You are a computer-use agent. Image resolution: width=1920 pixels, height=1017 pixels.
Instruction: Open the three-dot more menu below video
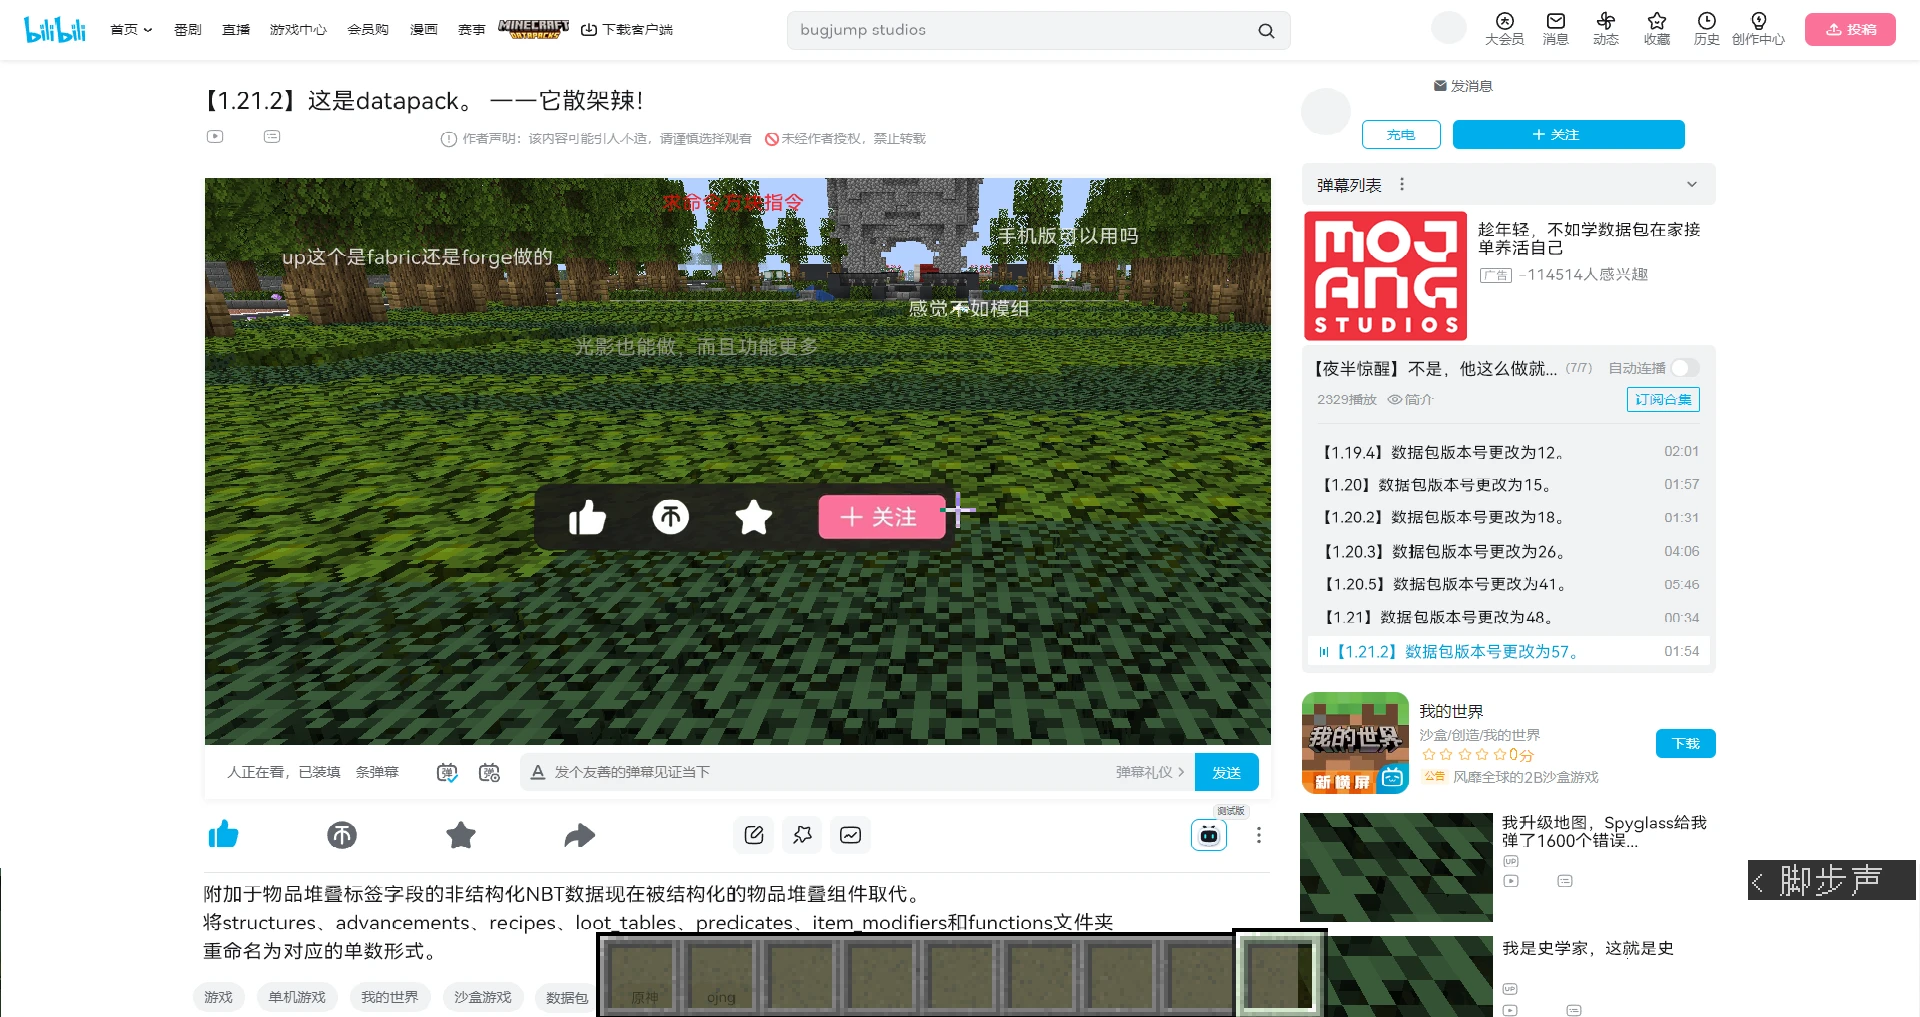tap(1259, 835)
